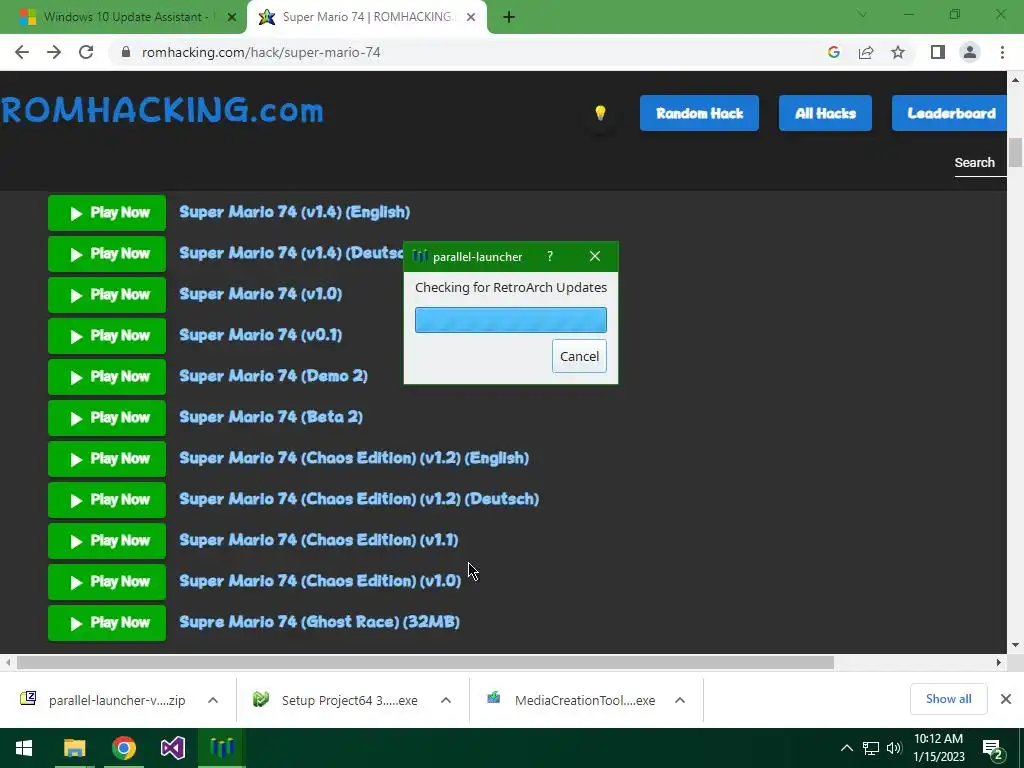Screen dimensions: 1024x768
Task: Reload the romhacking page
Action: pos(86,52)
